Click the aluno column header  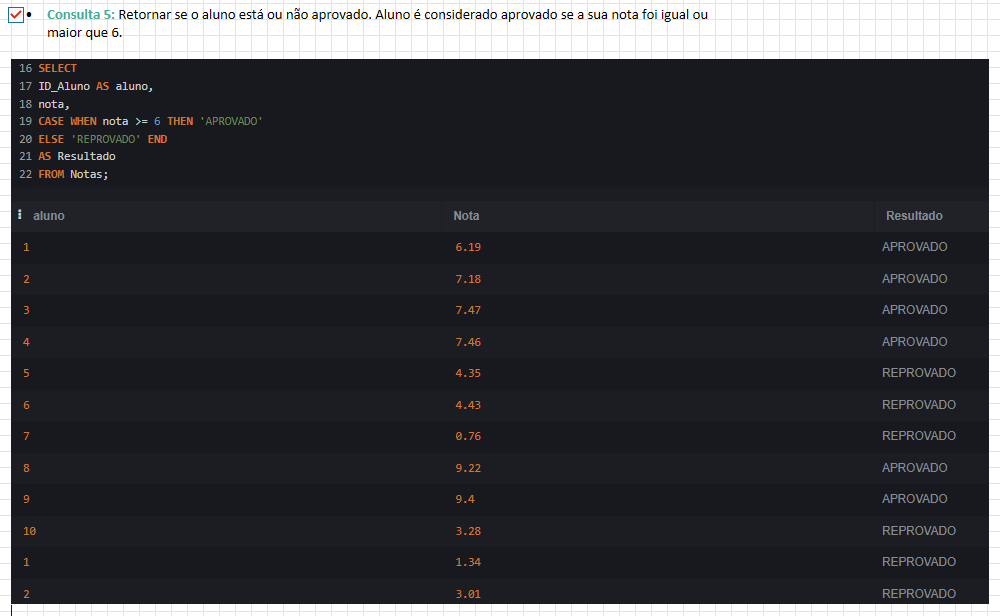pos(49,216)
